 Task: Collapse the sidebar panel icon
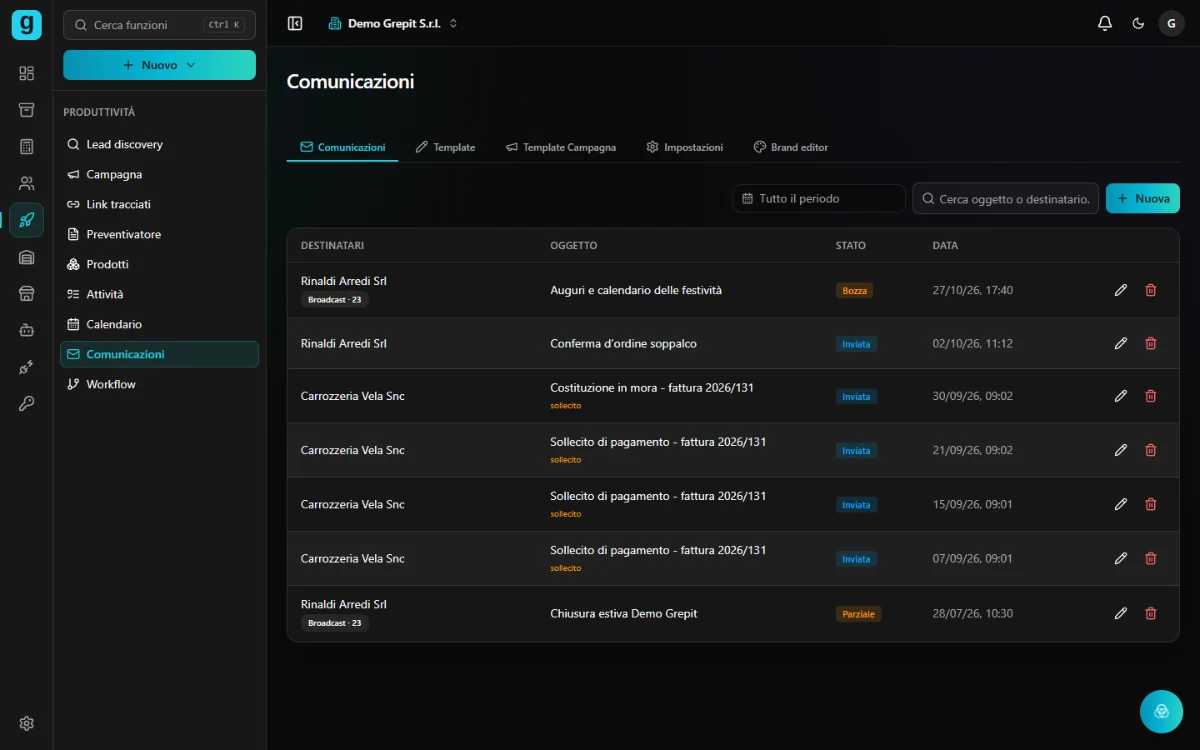coord(295,23)
